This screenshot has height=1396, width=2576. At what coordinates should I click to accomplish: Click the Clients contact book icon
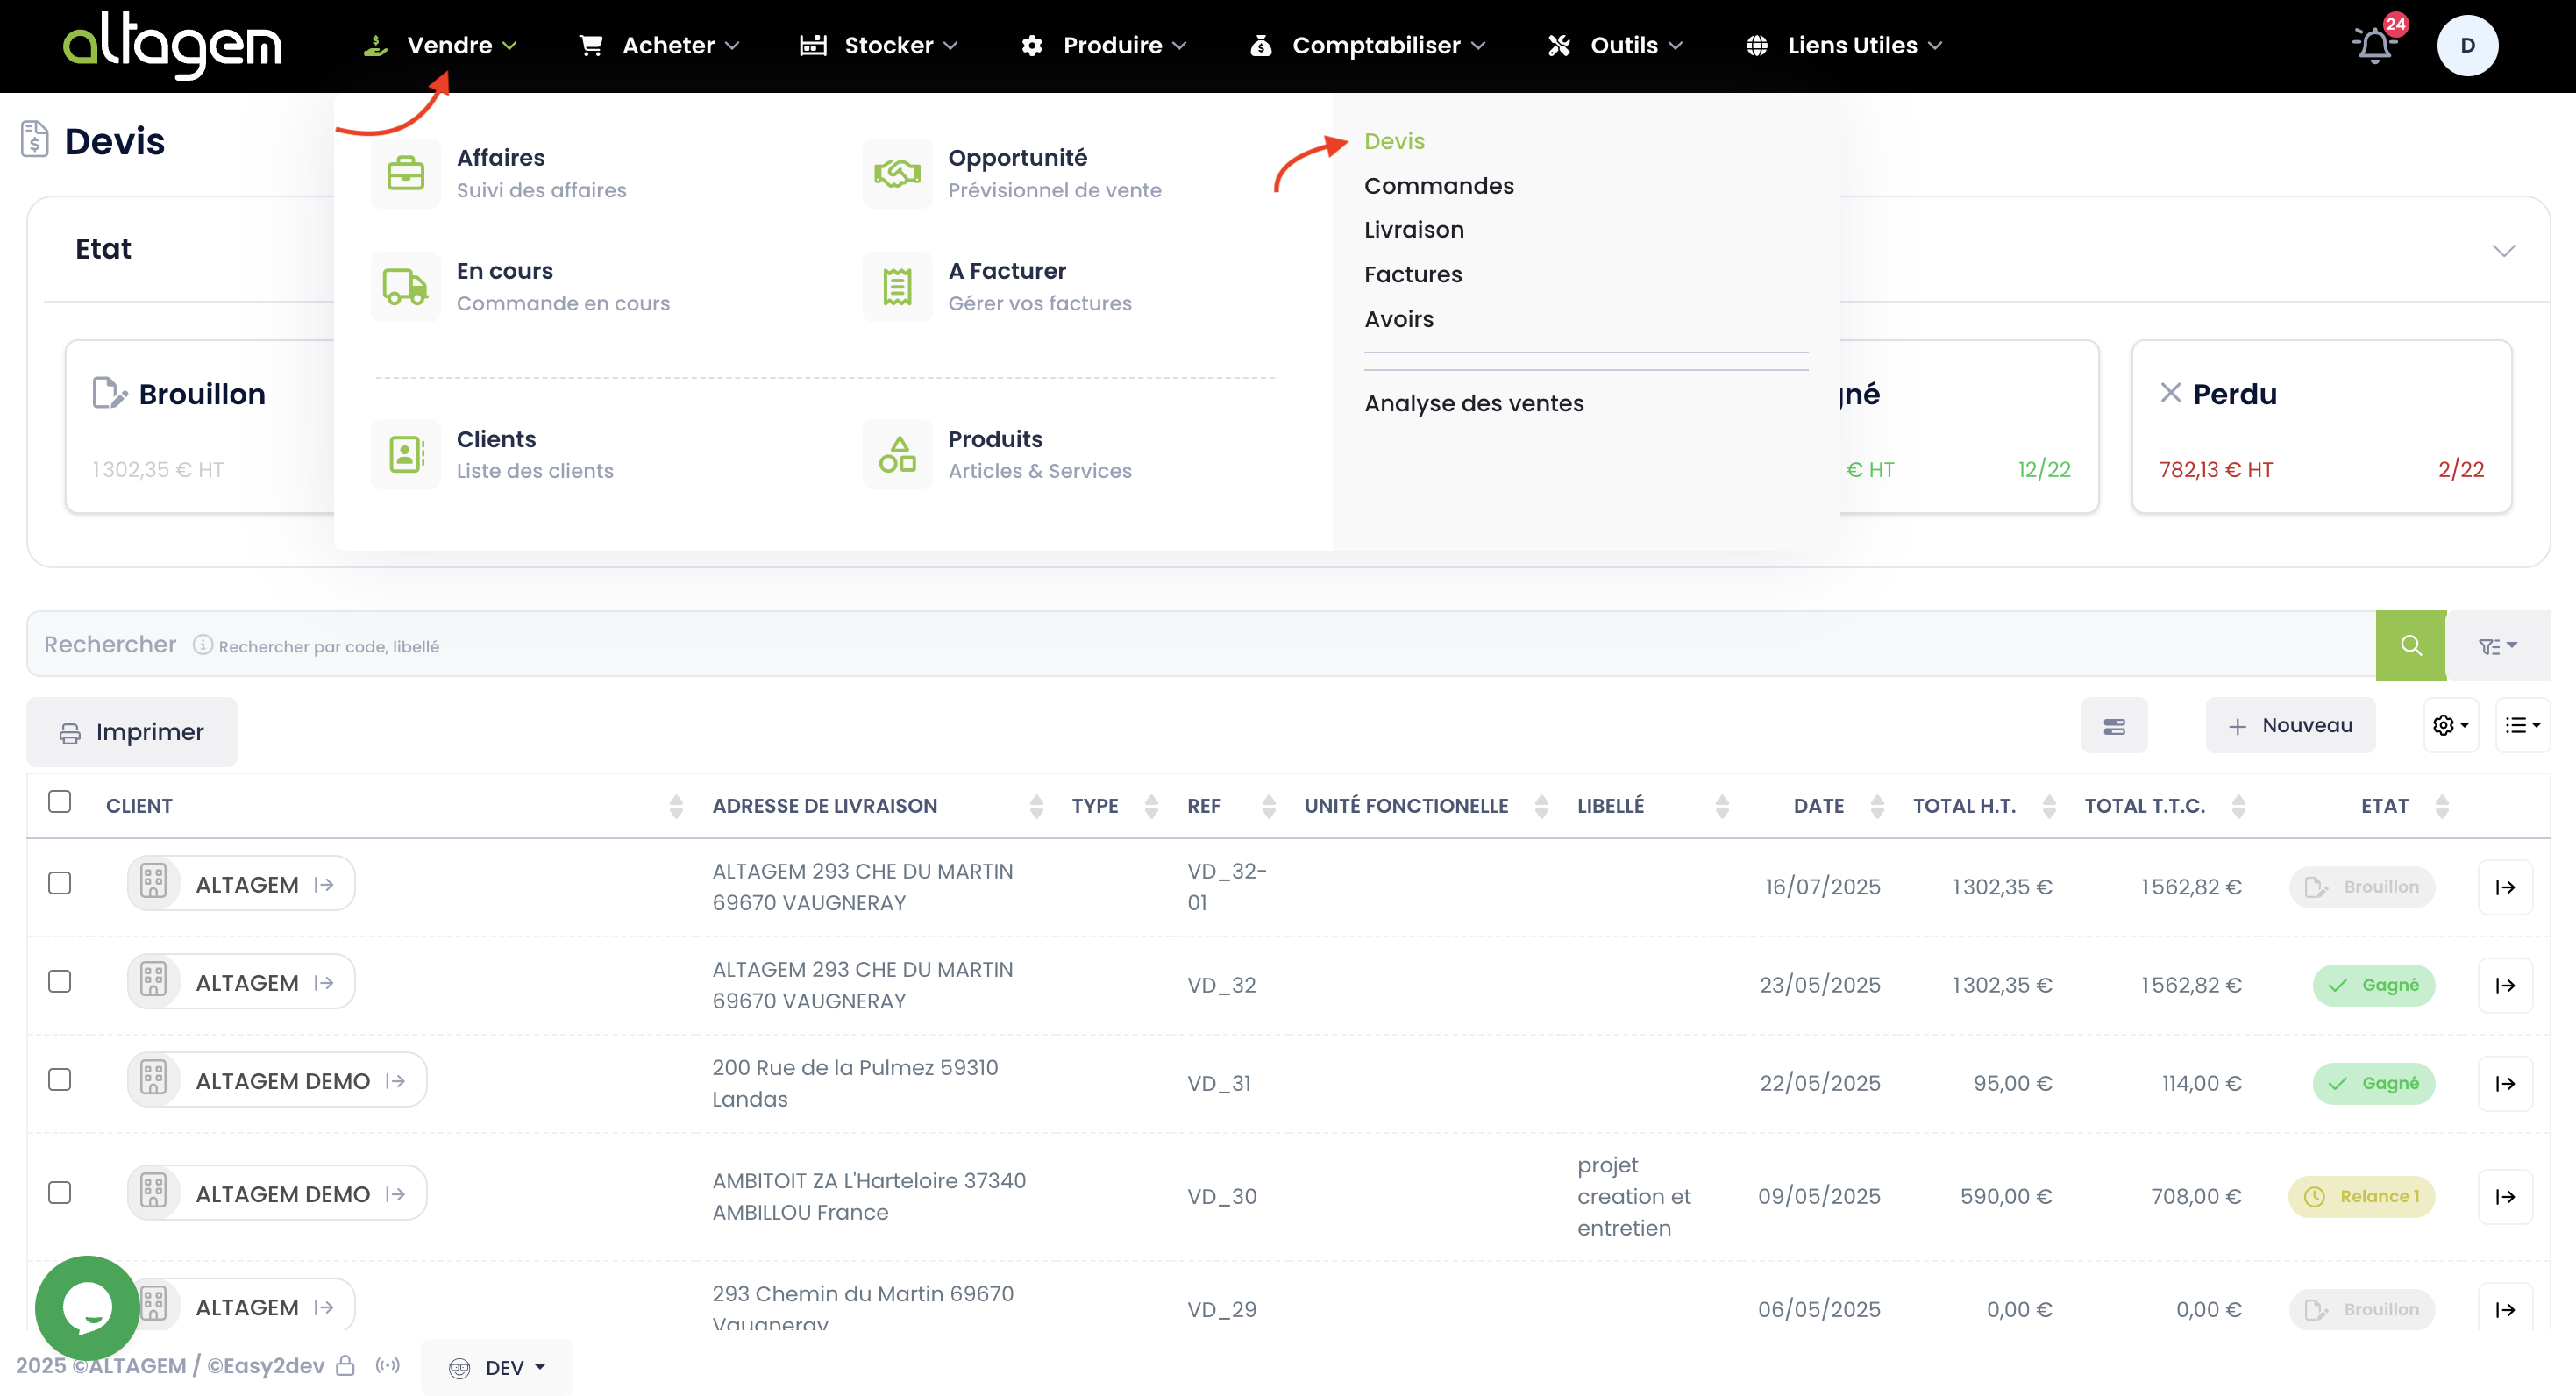[405, 454]
